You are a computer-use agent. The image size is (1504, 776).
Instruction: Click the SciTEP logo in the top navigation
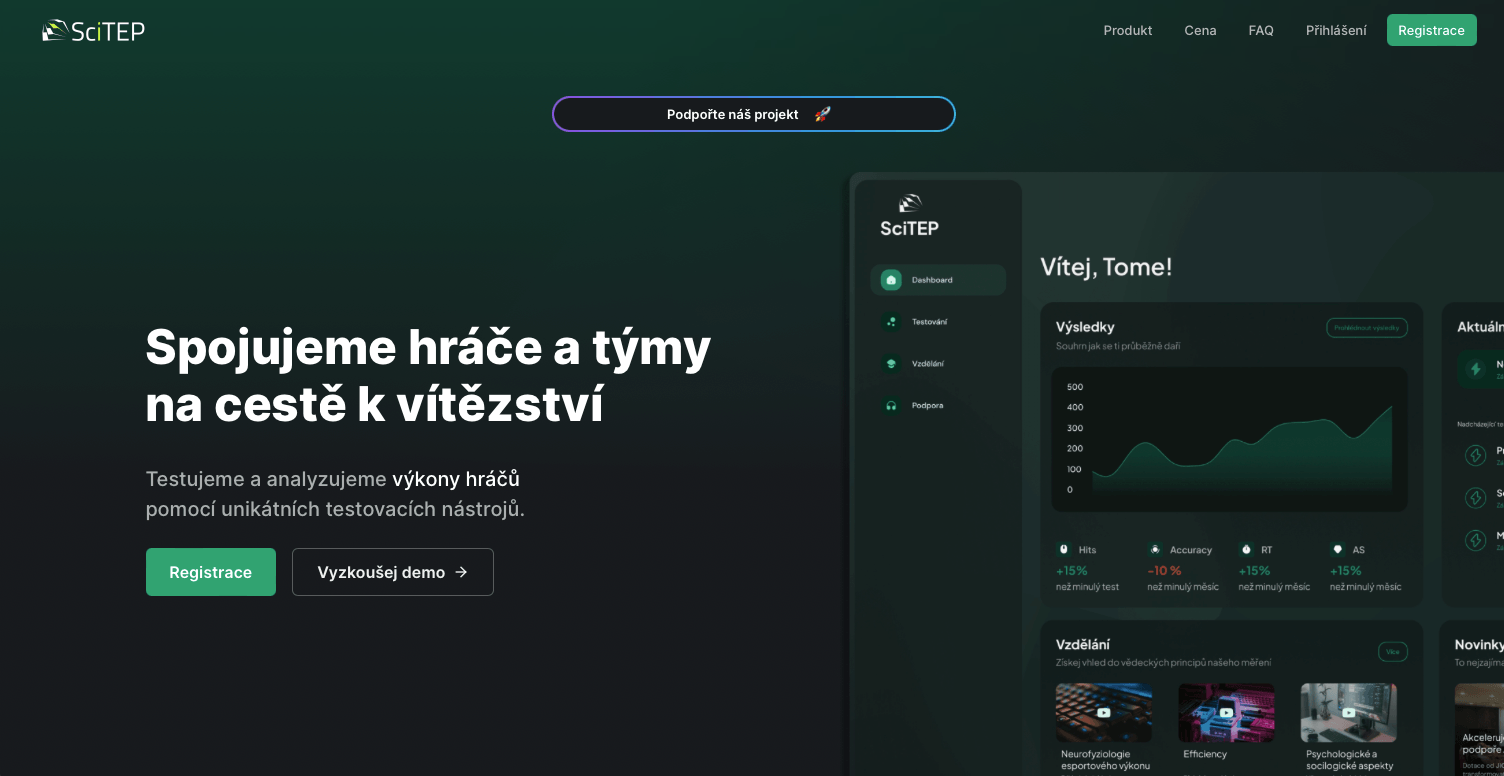click(x=93, y=31)
